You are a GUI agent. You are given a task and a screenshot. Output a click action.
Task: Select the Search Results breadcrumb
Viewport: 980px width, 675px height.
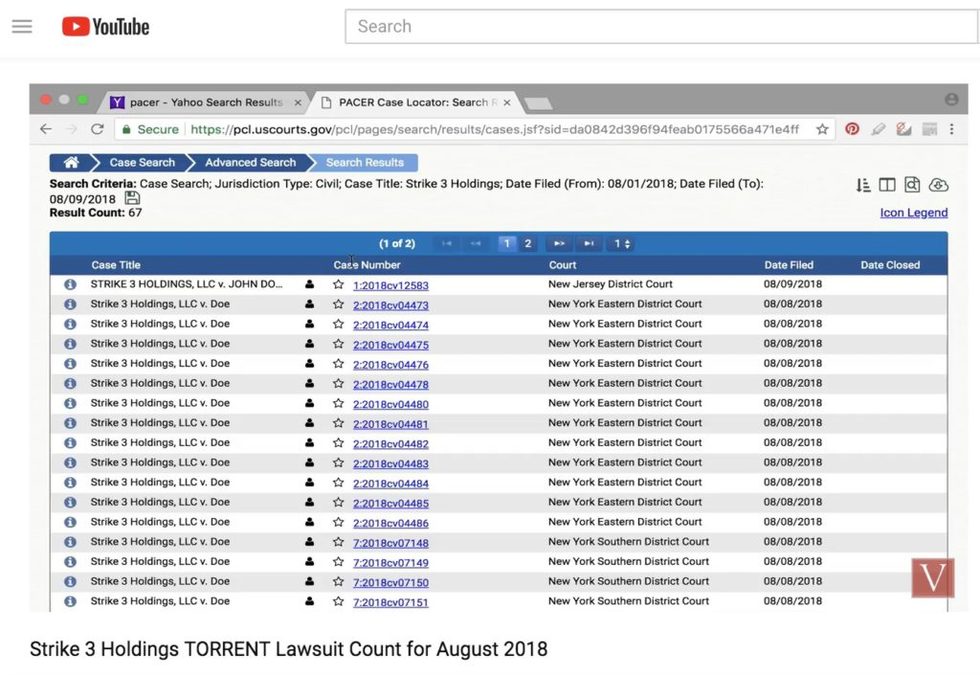(364, 162)
